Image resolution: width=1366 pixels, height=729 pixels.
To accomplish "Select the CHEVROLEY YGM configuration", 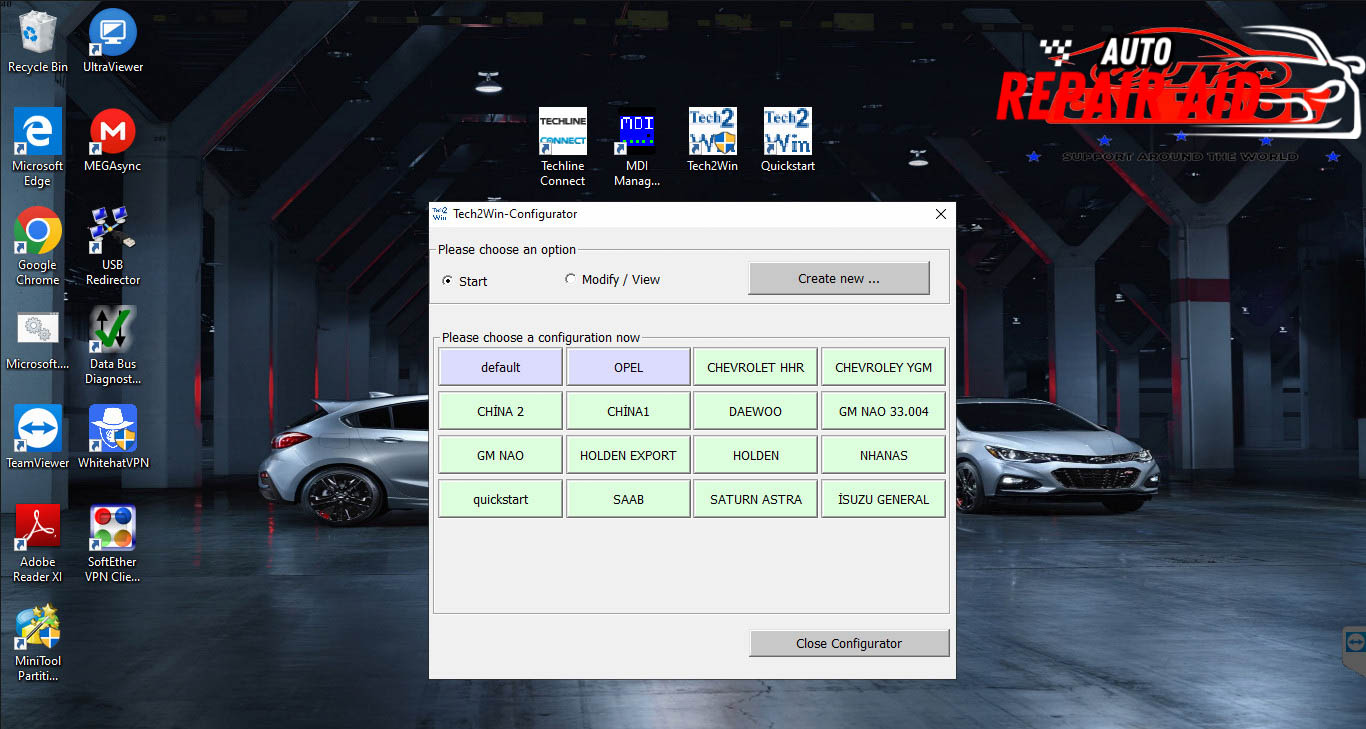I will pyautogui.click(x=883, y=367).
